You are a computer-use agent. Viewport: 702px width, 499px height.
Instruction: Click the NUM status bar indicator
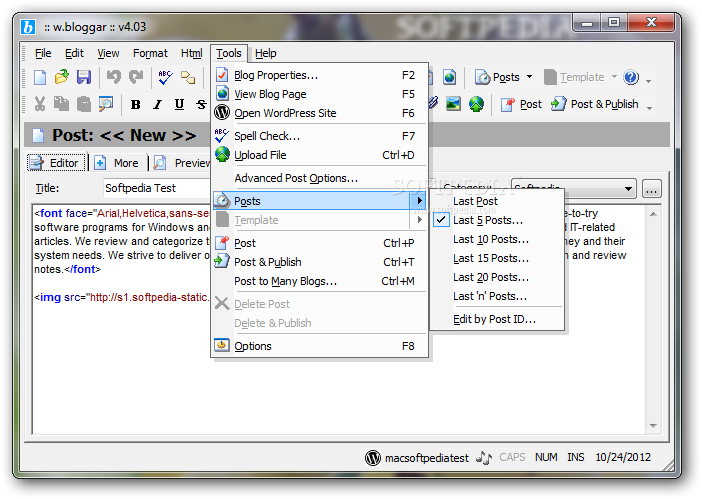pos(546,457)
